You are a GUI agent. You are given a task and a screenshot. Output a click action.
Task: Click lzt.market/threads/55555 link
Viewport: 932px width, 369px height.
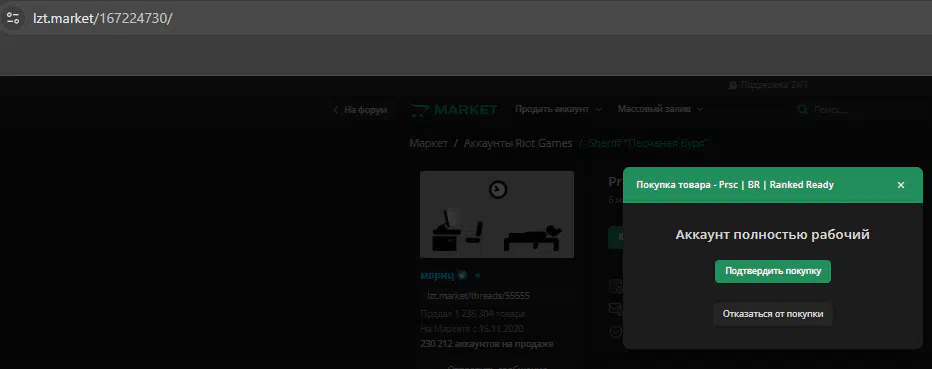click(478, 296)
